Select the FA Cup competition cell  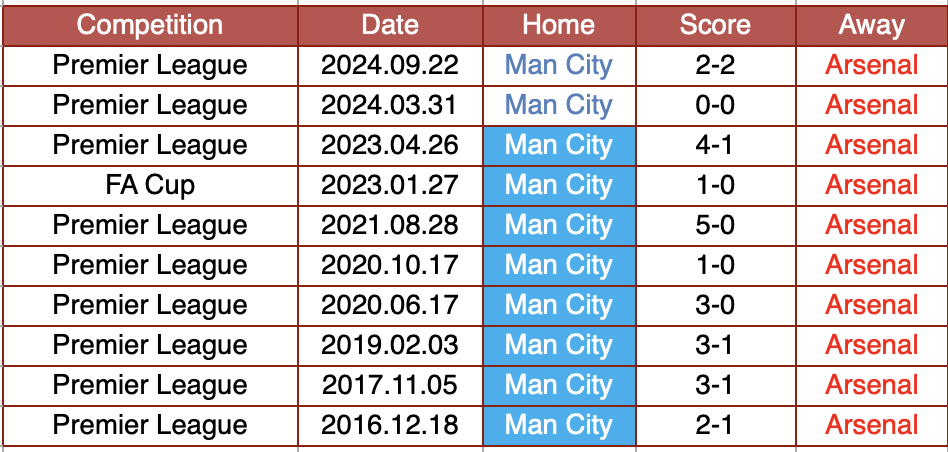point(150,185)
